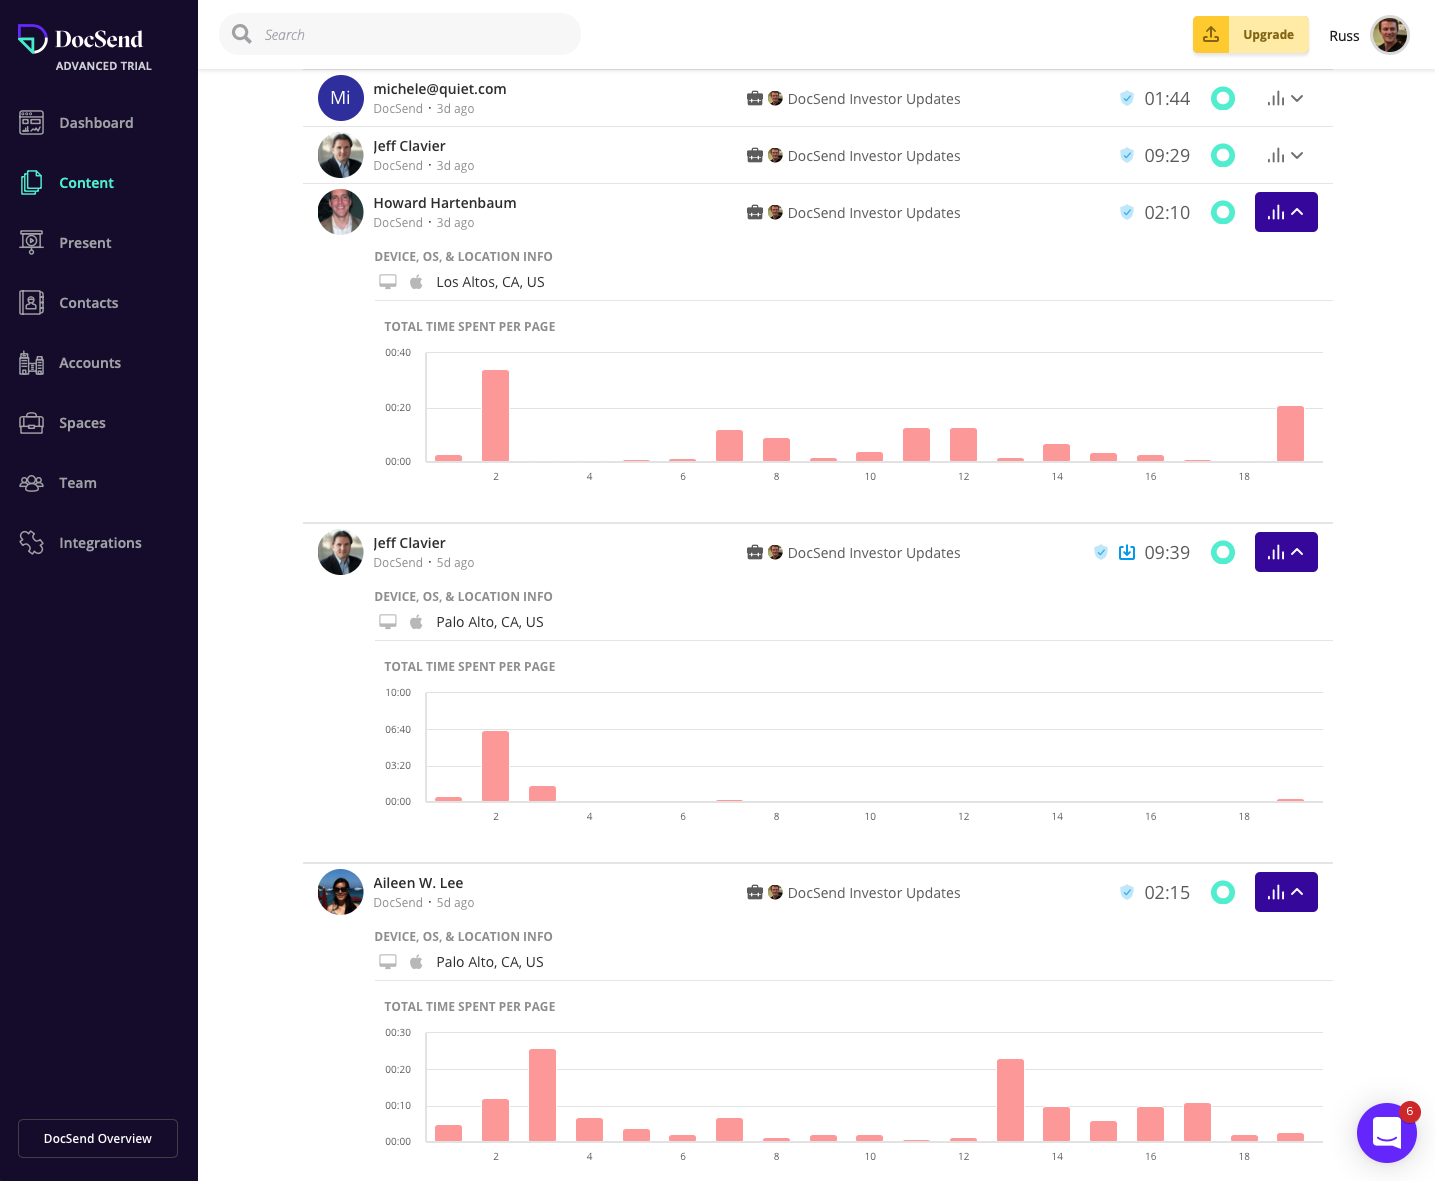Click the Upgrade button

pos(1268,35)
